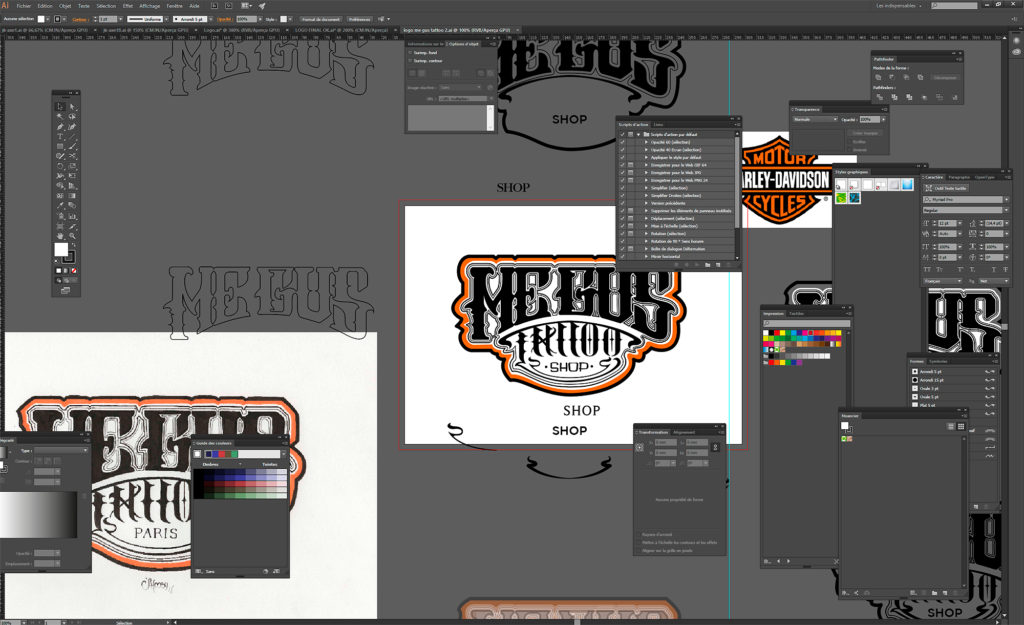The image size is (1024, 625).
Task: Open the Myriad Pro font family dropdown
Action: tap(960, 200)
